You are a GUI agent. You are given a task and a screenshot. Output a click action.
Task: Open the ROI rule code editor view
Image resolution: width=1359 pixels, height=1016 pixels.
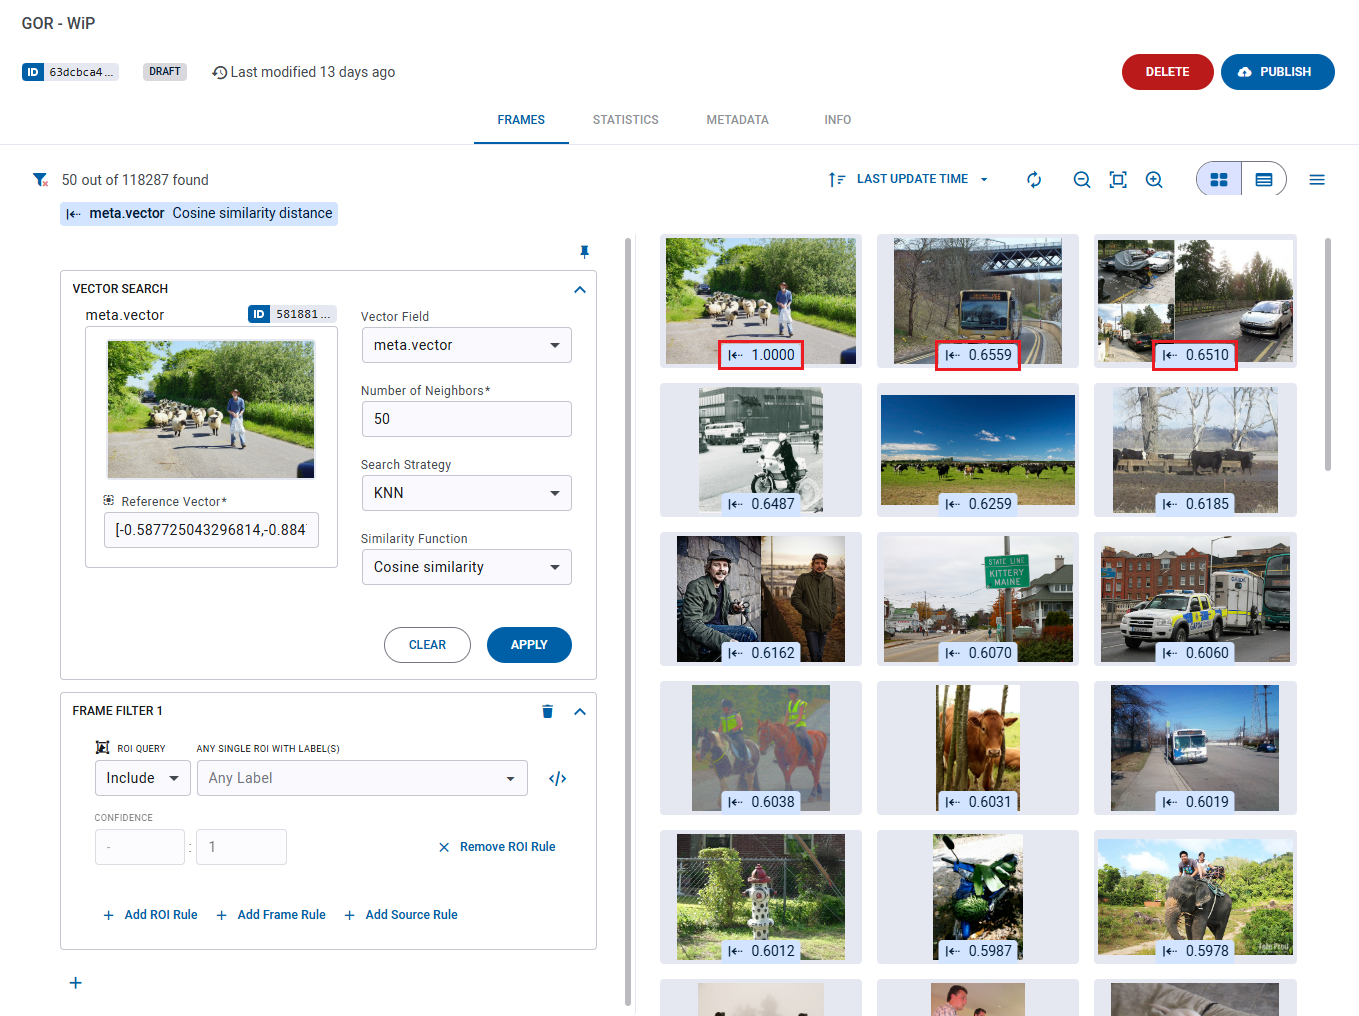[557, 778]
